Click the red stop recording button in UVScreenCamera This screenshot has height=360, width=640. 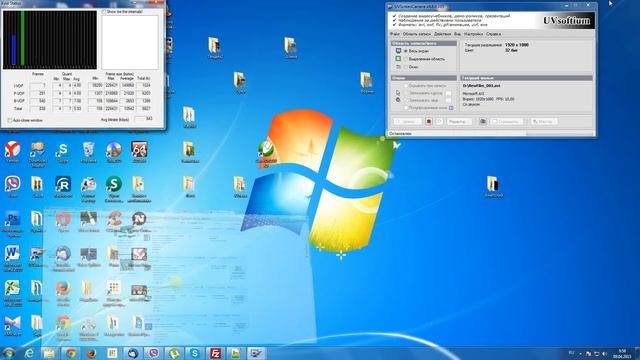tap(429, 122)
